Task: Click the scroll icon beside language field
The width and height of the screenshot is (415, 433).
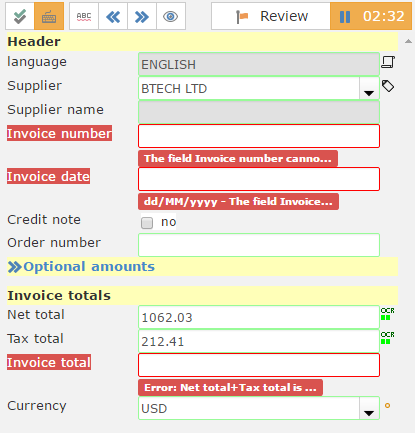Action: 388,62
